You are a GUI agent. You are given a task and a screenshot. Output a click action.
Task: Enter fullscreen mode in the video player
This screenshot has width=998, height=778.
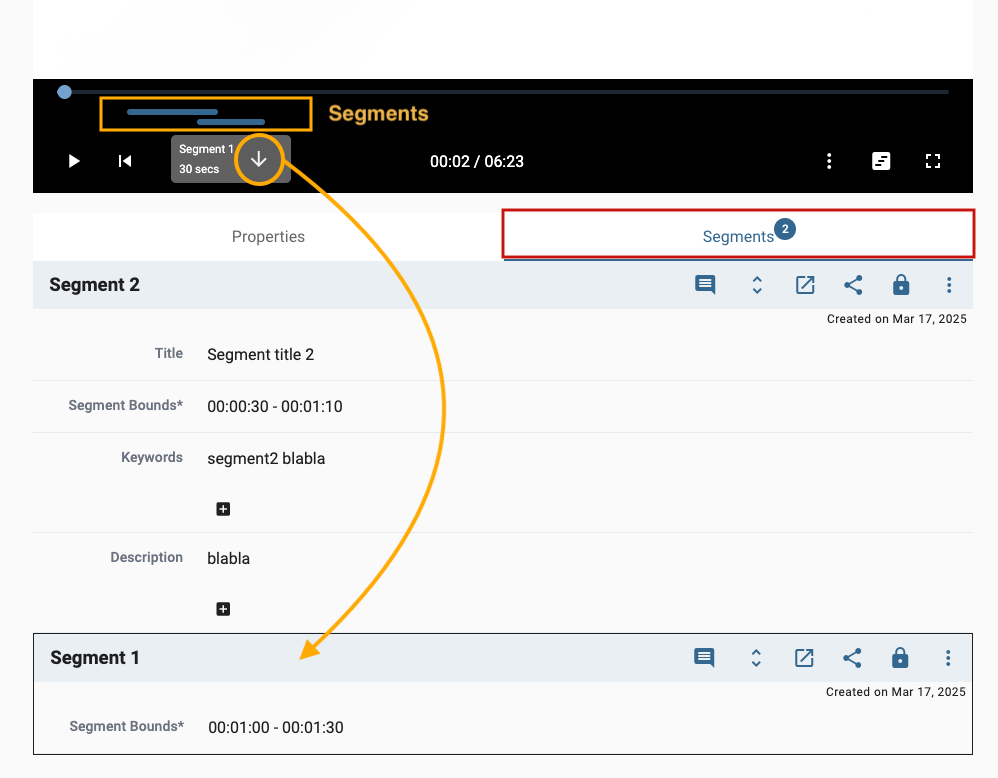point(933,161)
